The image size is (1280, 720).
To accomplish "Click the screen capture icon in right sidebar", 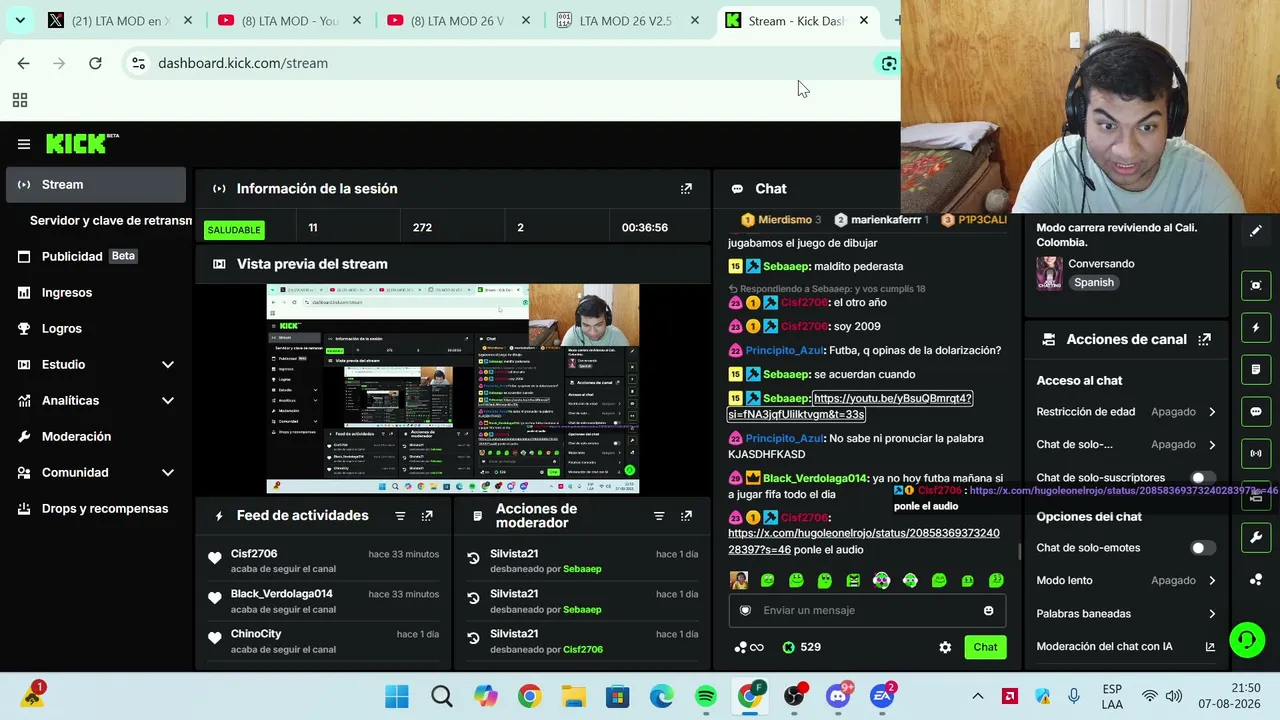I will click(x=1256, y=285).
